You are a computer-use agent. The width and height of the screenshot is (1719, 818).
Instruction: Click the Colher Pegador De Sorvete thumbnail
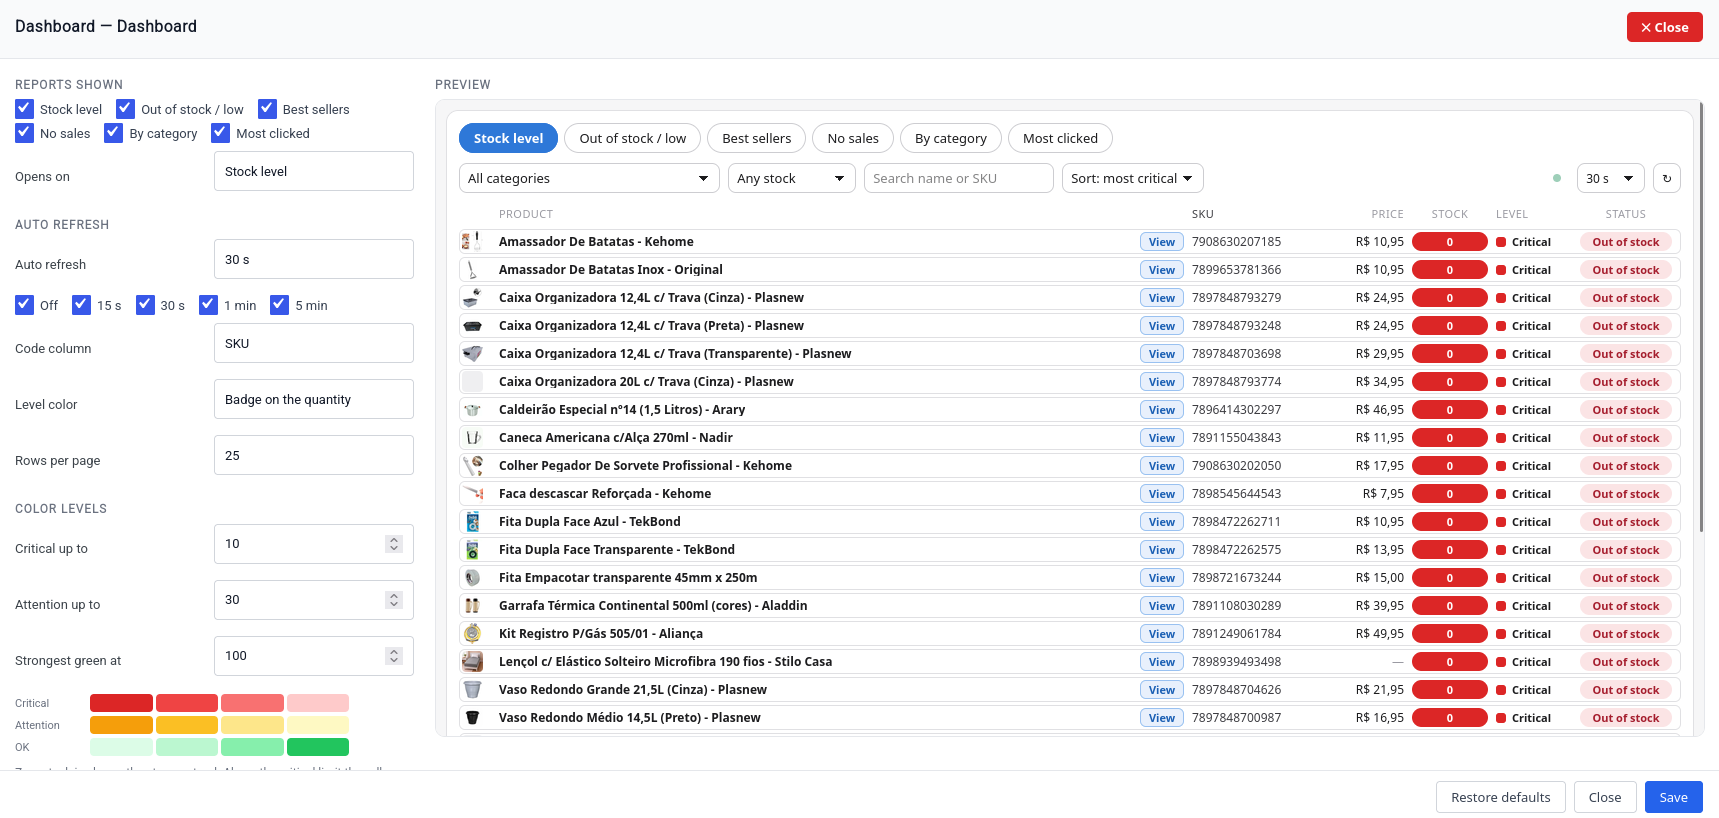[472, 466]
